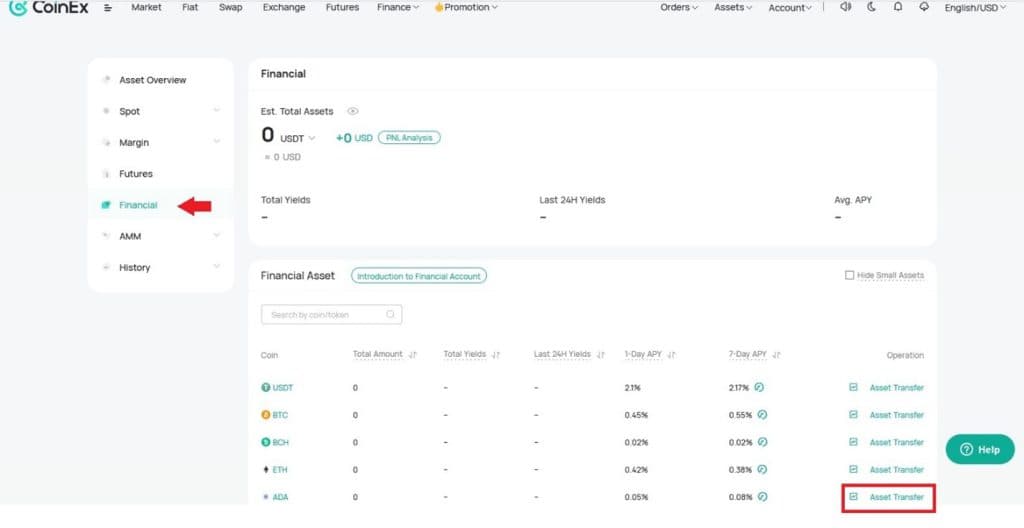Expand Spot in sidebar
The width and height of the screenshot is (1024, 528).
tap(217, 110)
